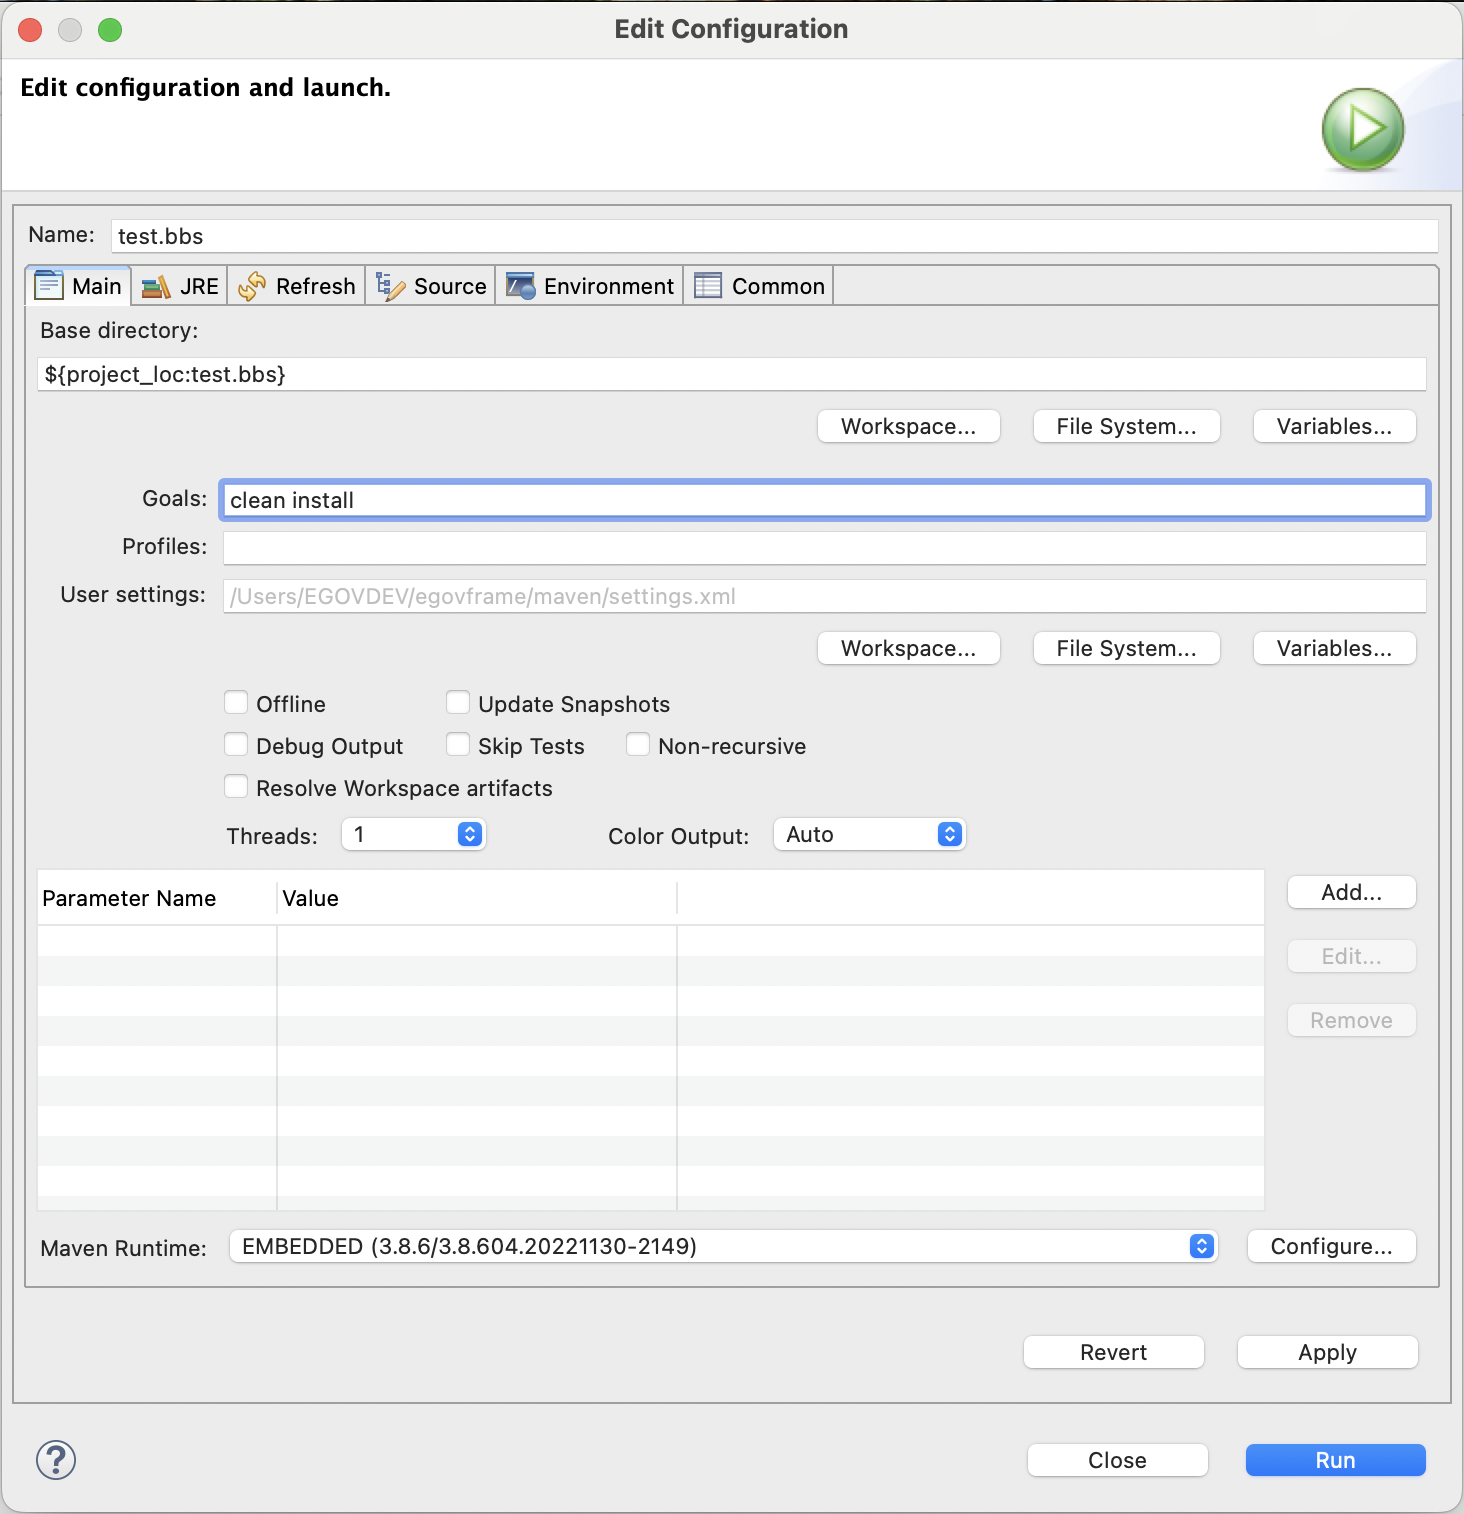Click the help question mark icon

(x=56, y=1460)
